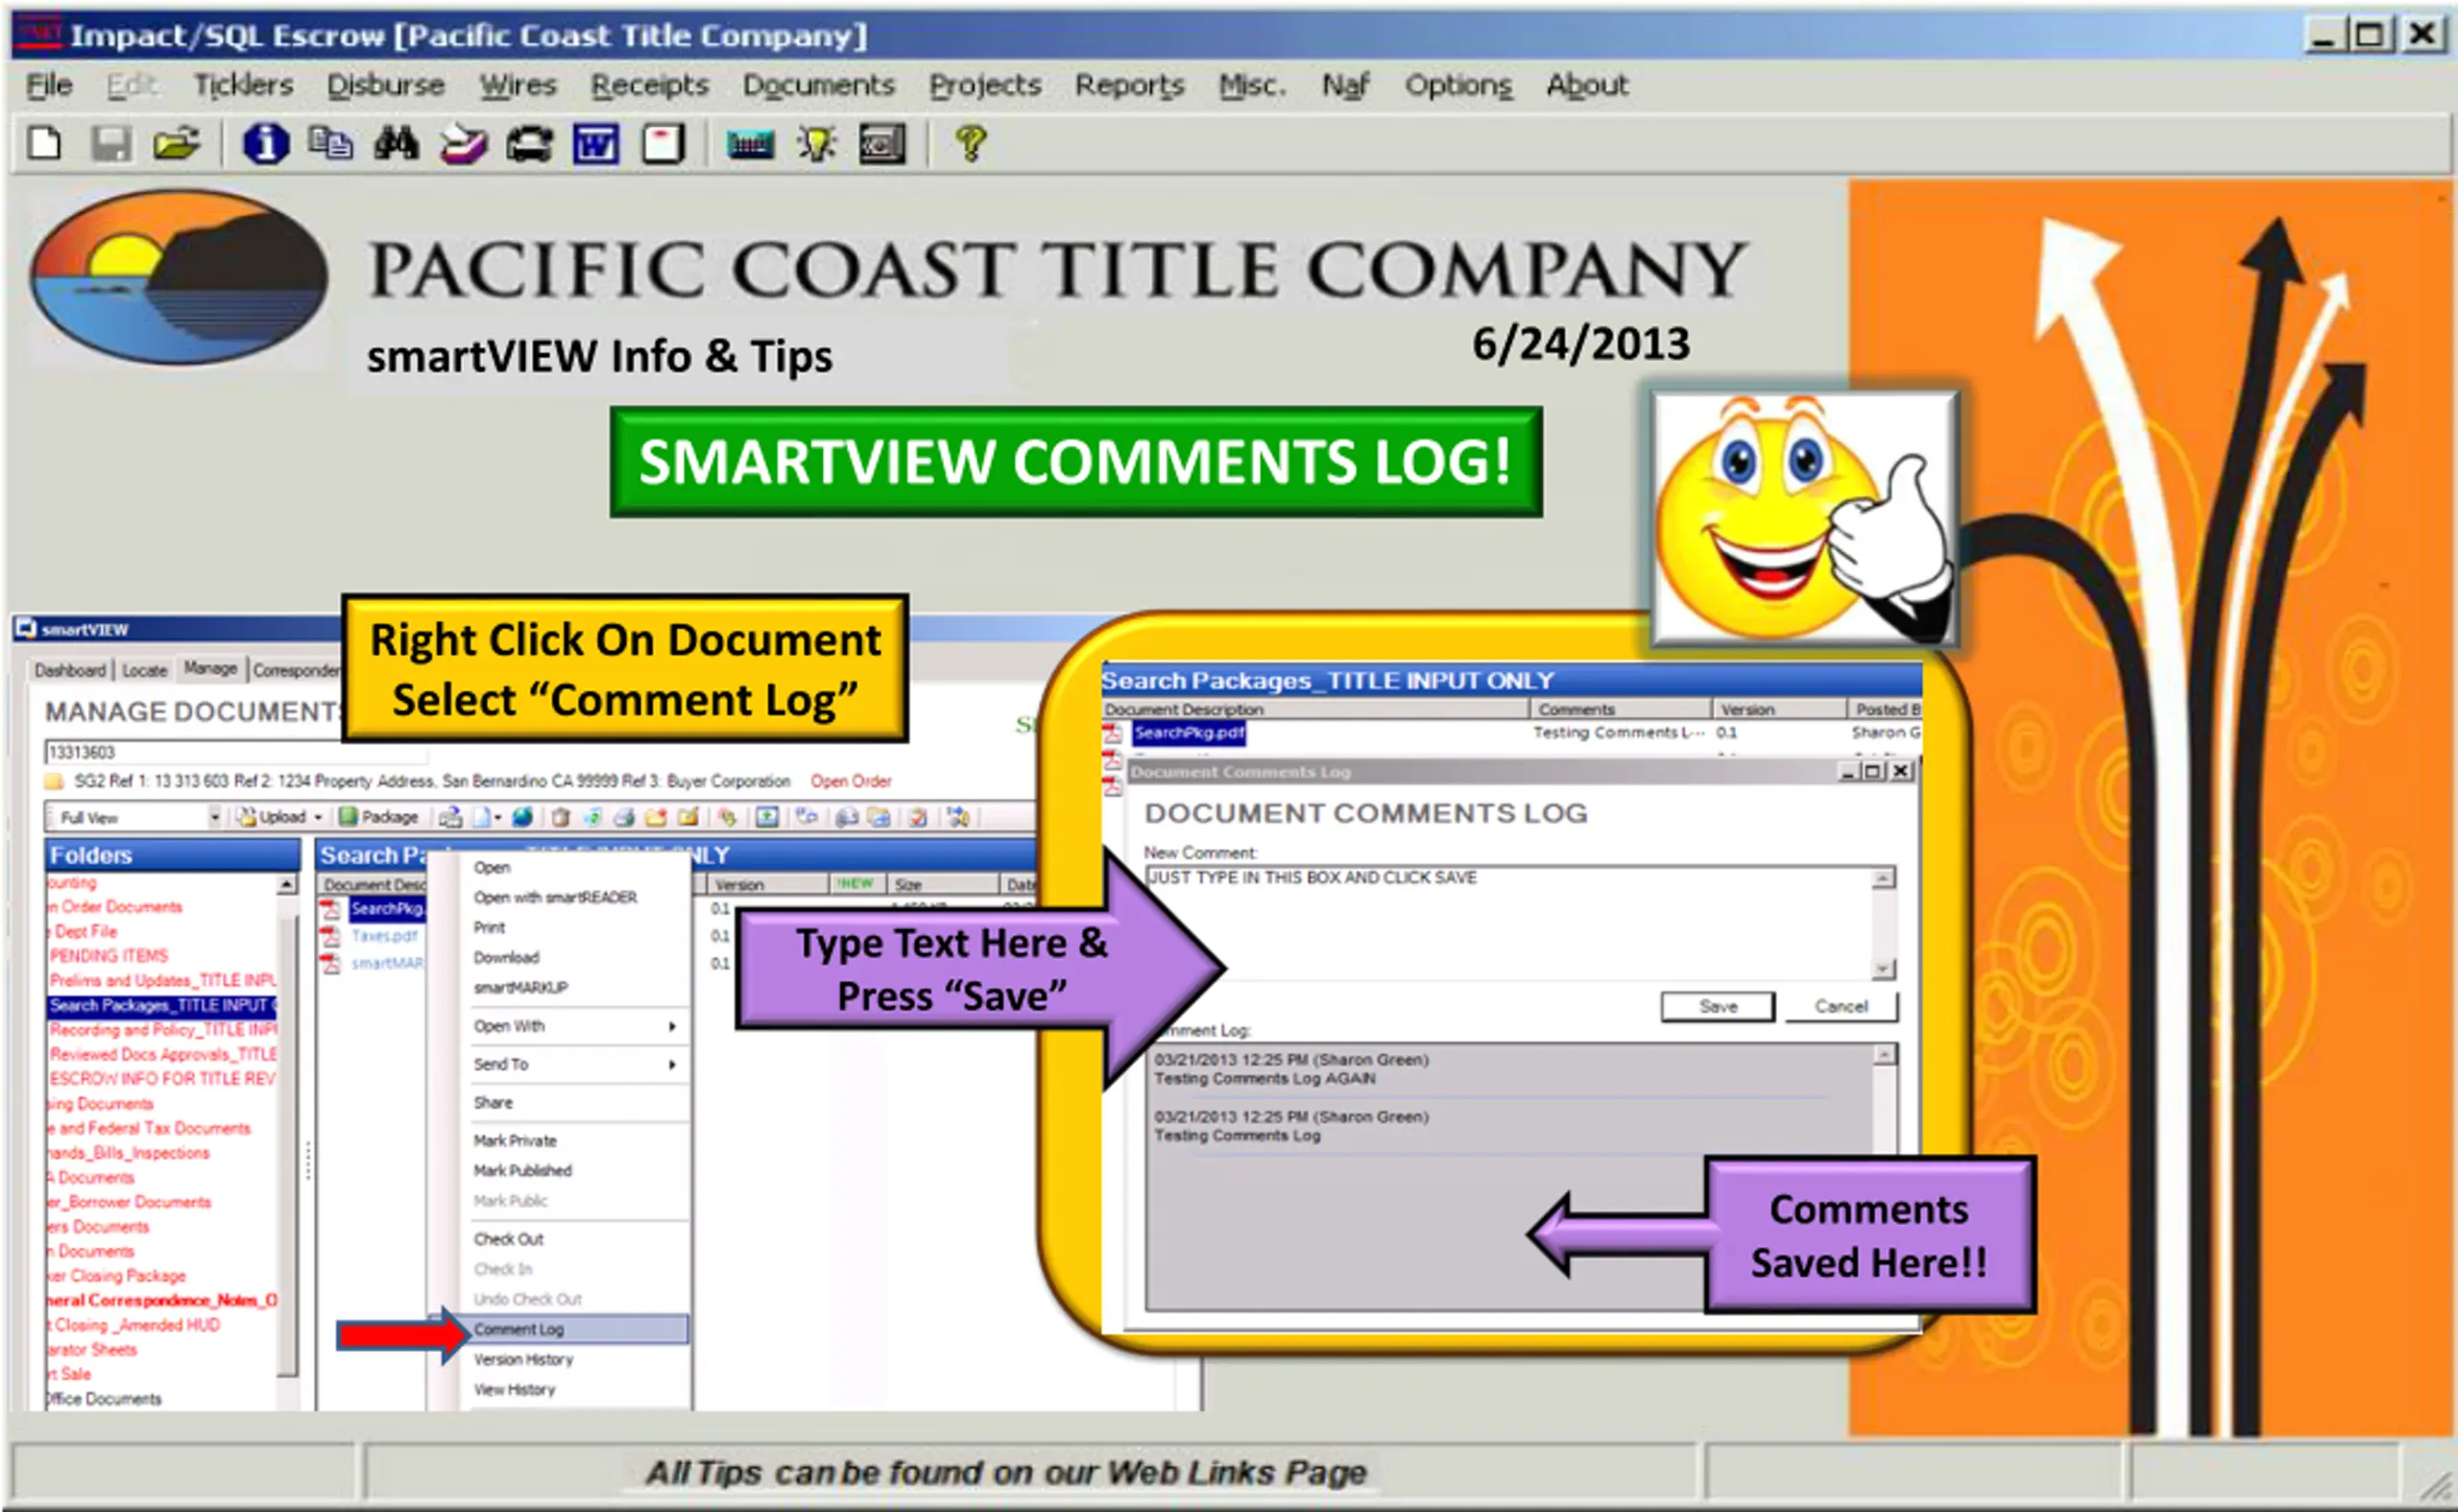Click the new page icon in smartVIEW toolbar

pos(483,817)
